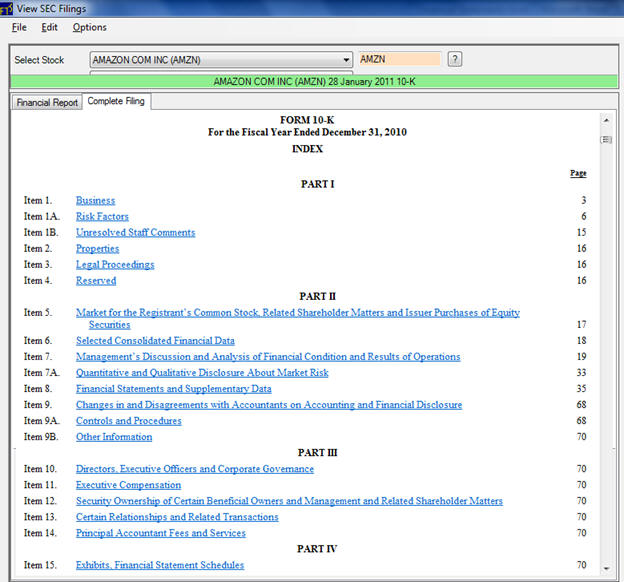Open Management's Discussion and Analysis link

(268, 356)
